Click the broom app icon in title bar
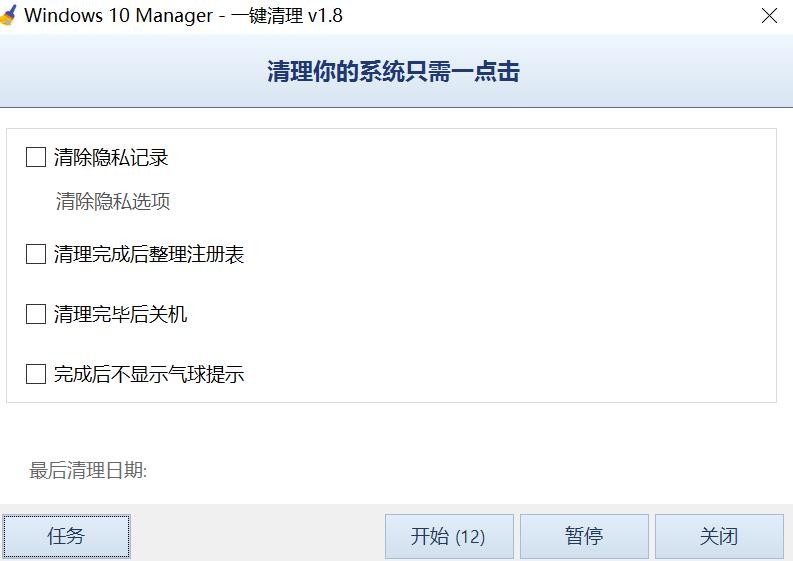Viewport: 793px width, 561px height. point(8,15)
